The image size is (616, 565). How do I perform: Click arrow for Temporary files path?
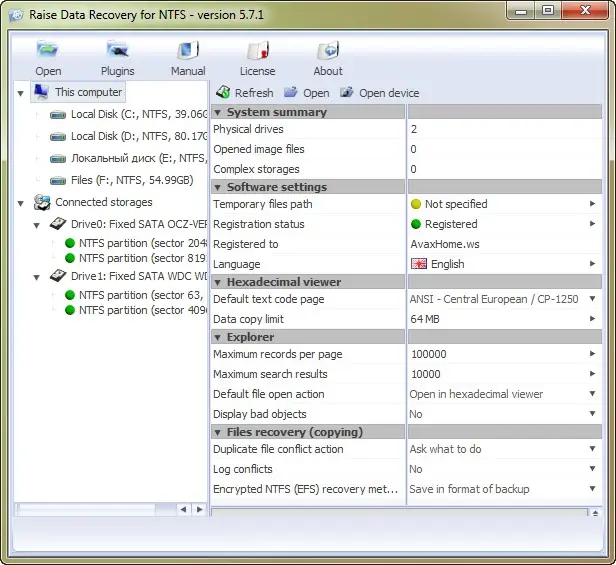pos(592,204)
